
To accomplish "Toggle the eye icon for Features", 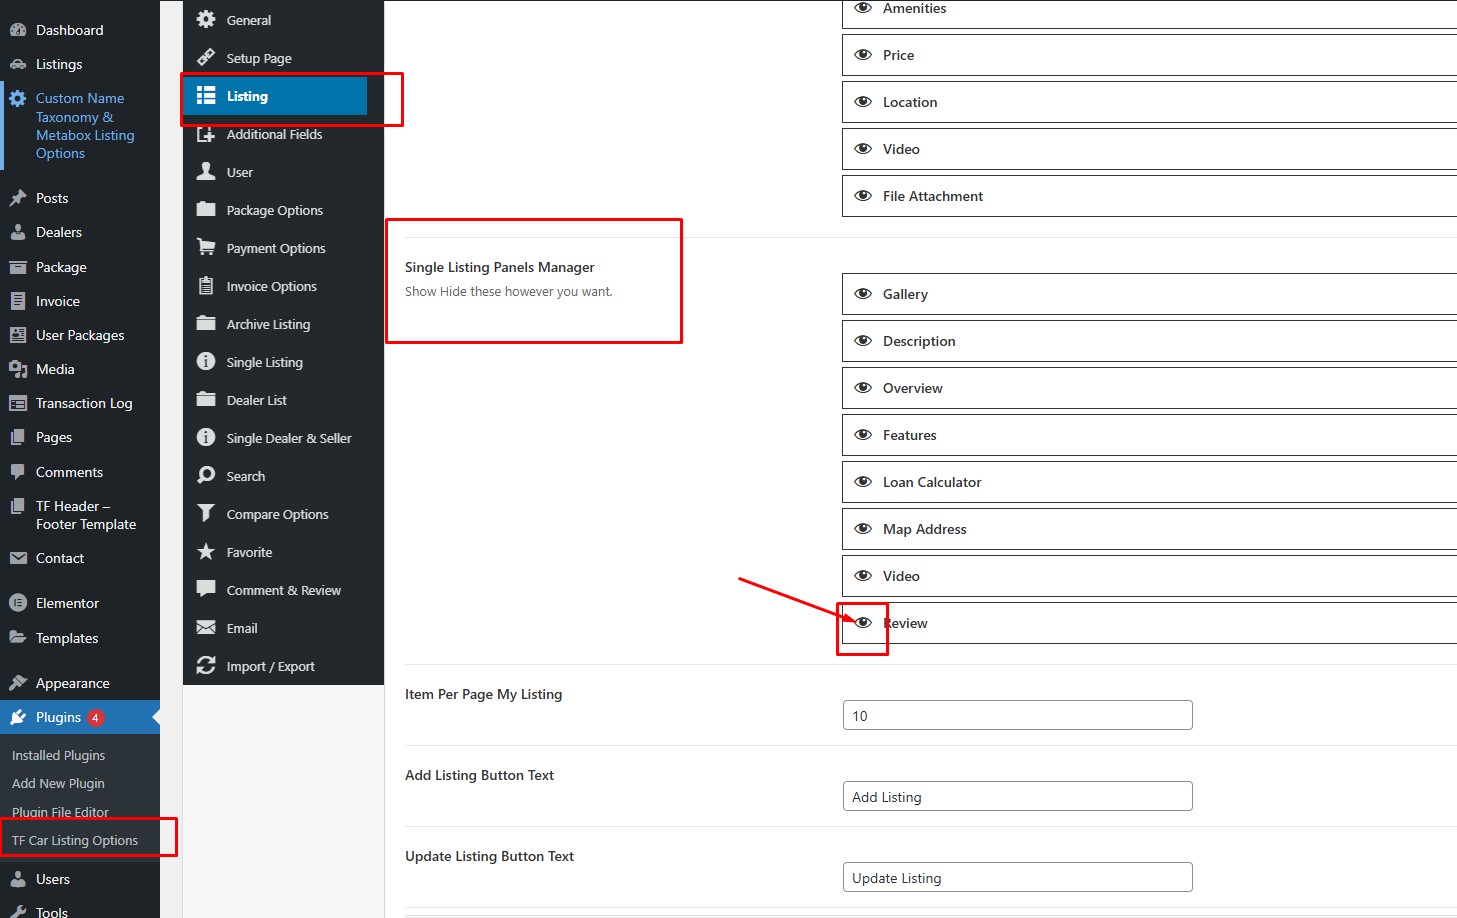I will (x=863, y=435).
